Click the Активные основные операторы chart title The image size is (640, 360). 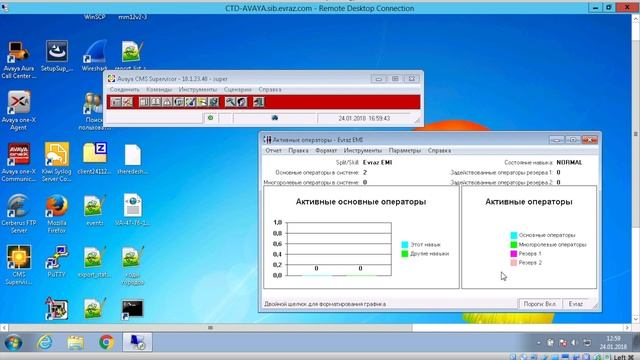pyautogui.click(x=361, y=202)
